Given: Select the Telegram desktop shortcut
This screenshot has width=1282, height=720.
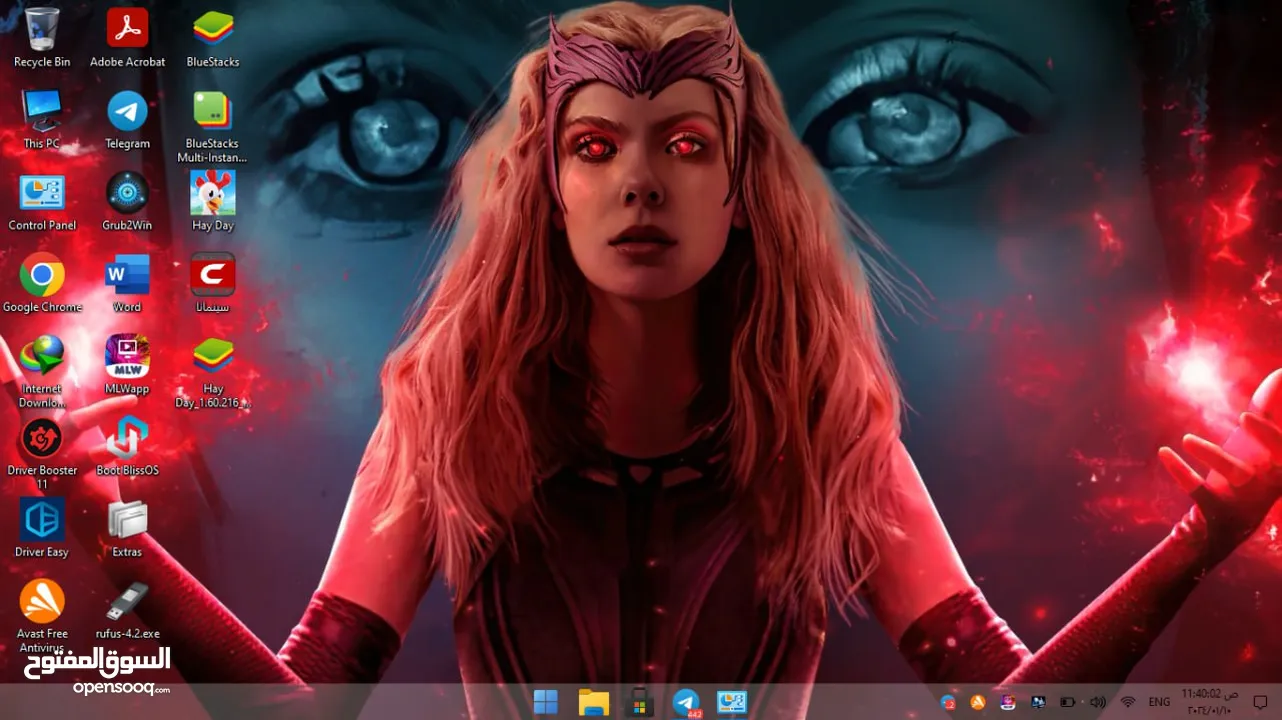Looking at the screenshot, I should pos(127,119).
